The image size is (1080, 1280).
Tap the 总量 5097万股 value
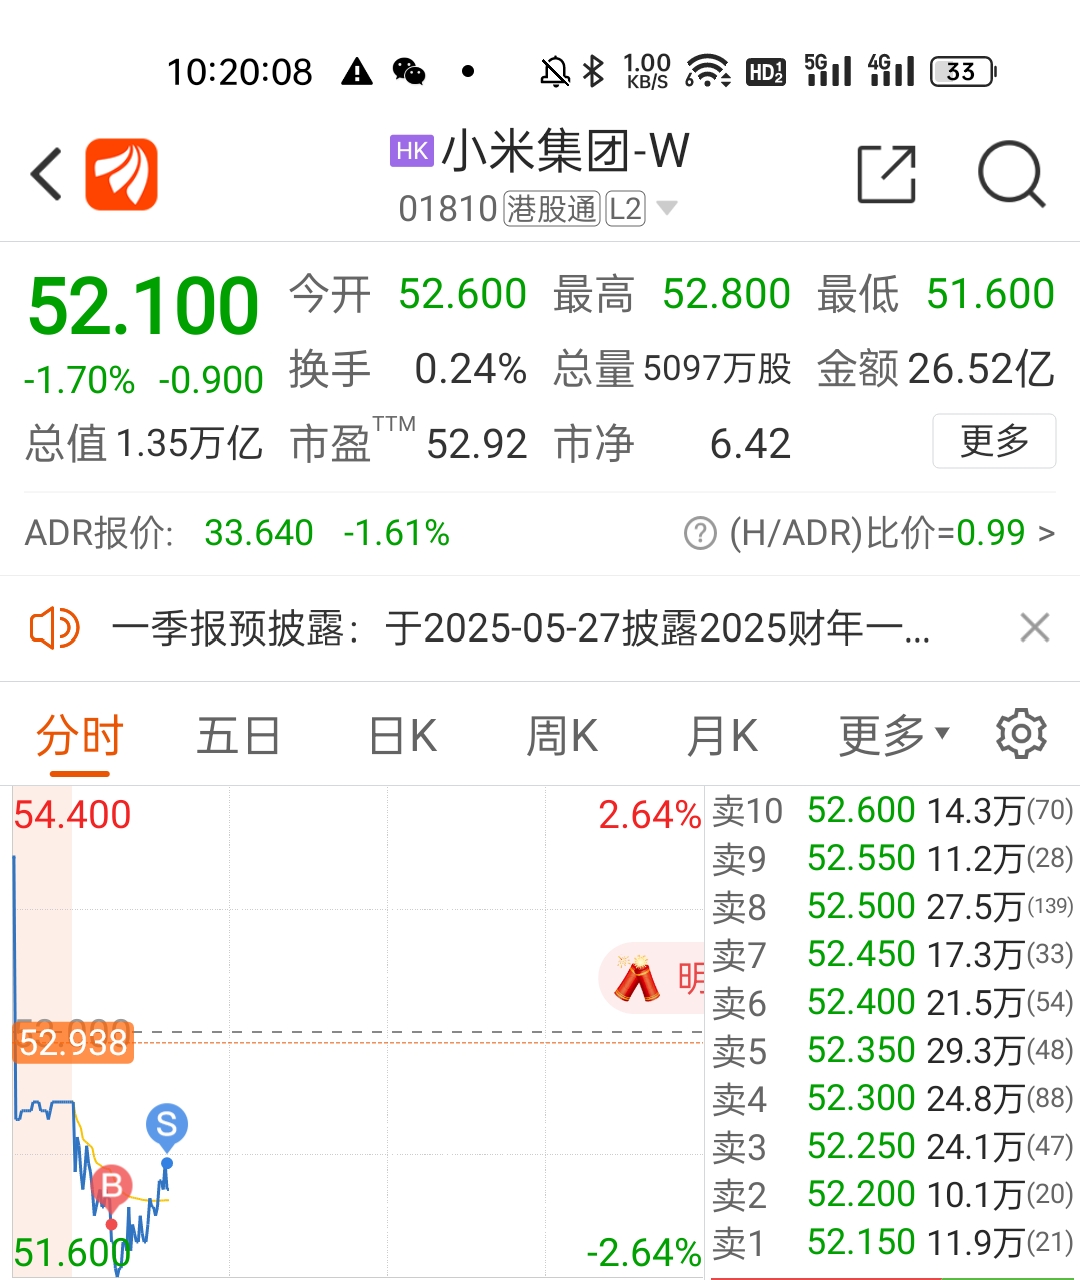[717, 369]
